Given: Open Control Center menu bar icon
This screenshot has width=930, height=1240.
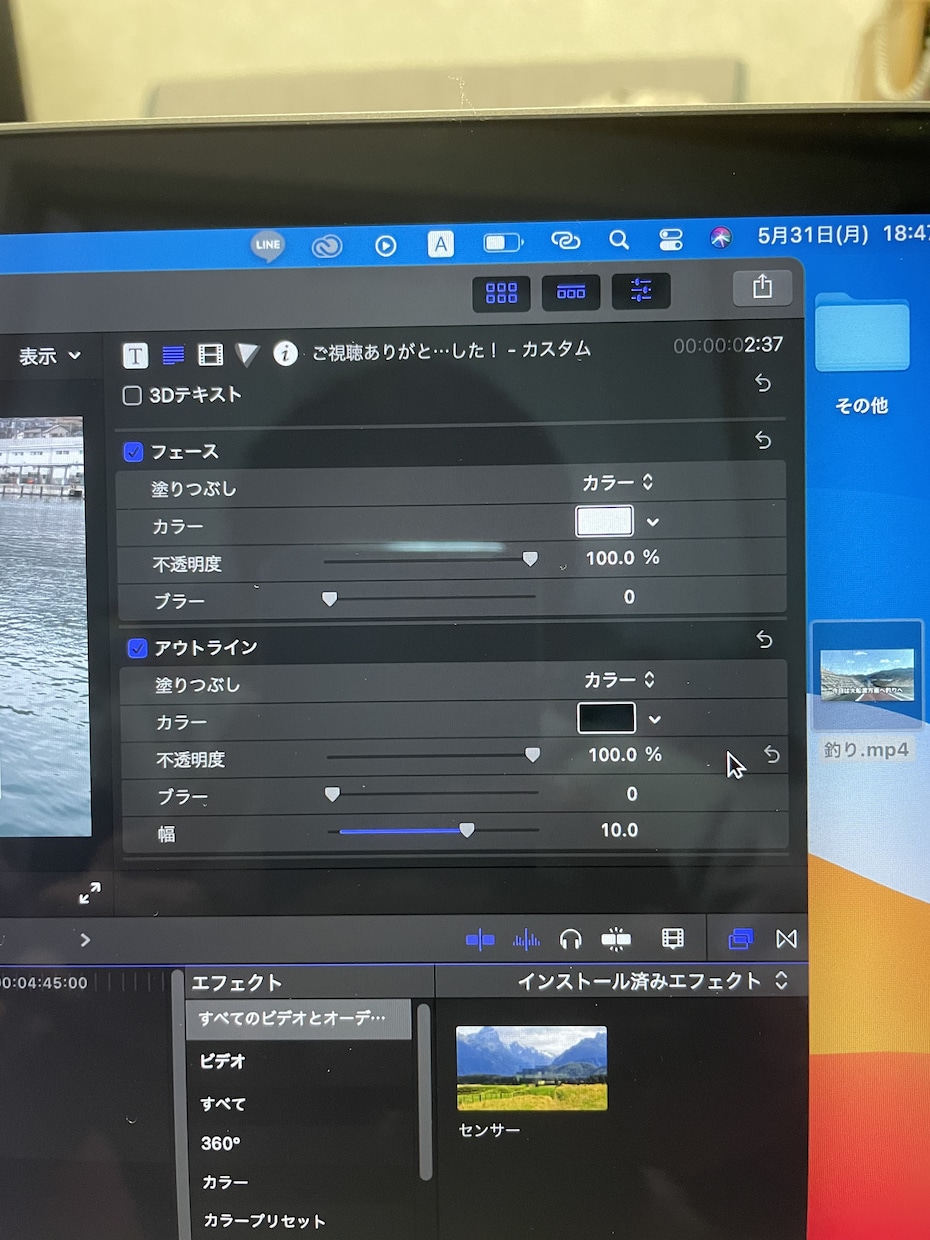Looking at the screenshot, I should 670,240.
